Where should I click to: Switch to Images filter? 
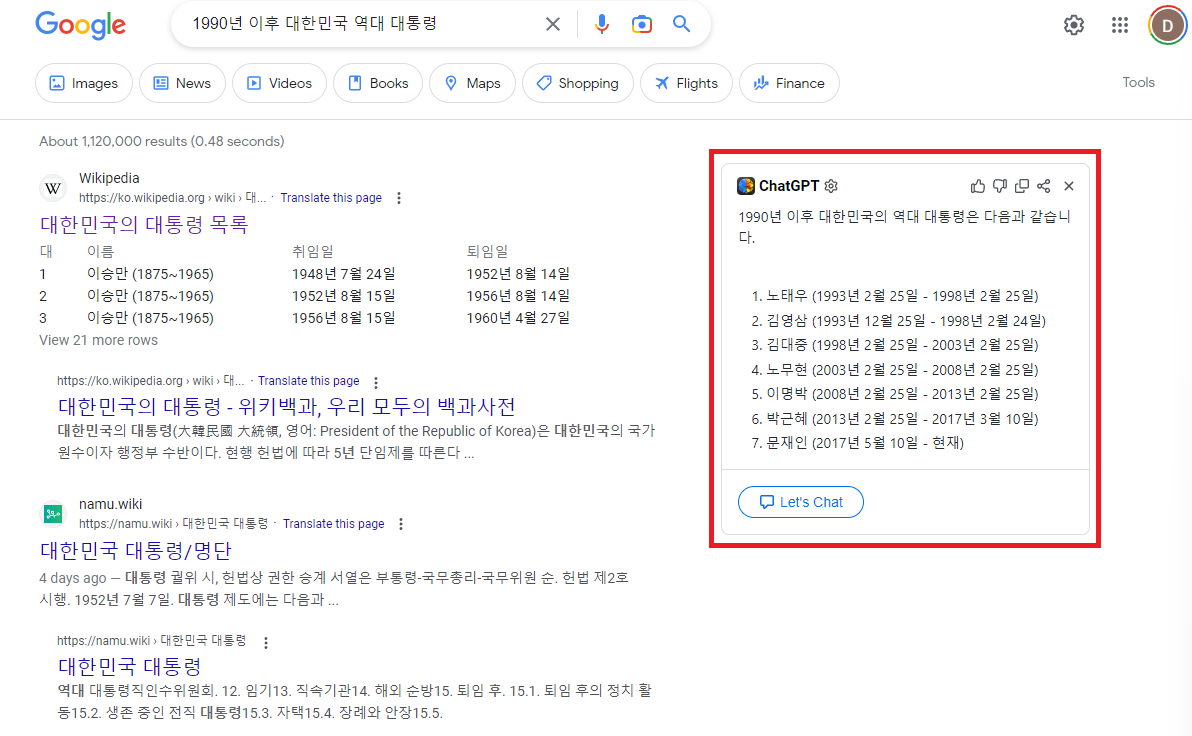coord(84,83)
